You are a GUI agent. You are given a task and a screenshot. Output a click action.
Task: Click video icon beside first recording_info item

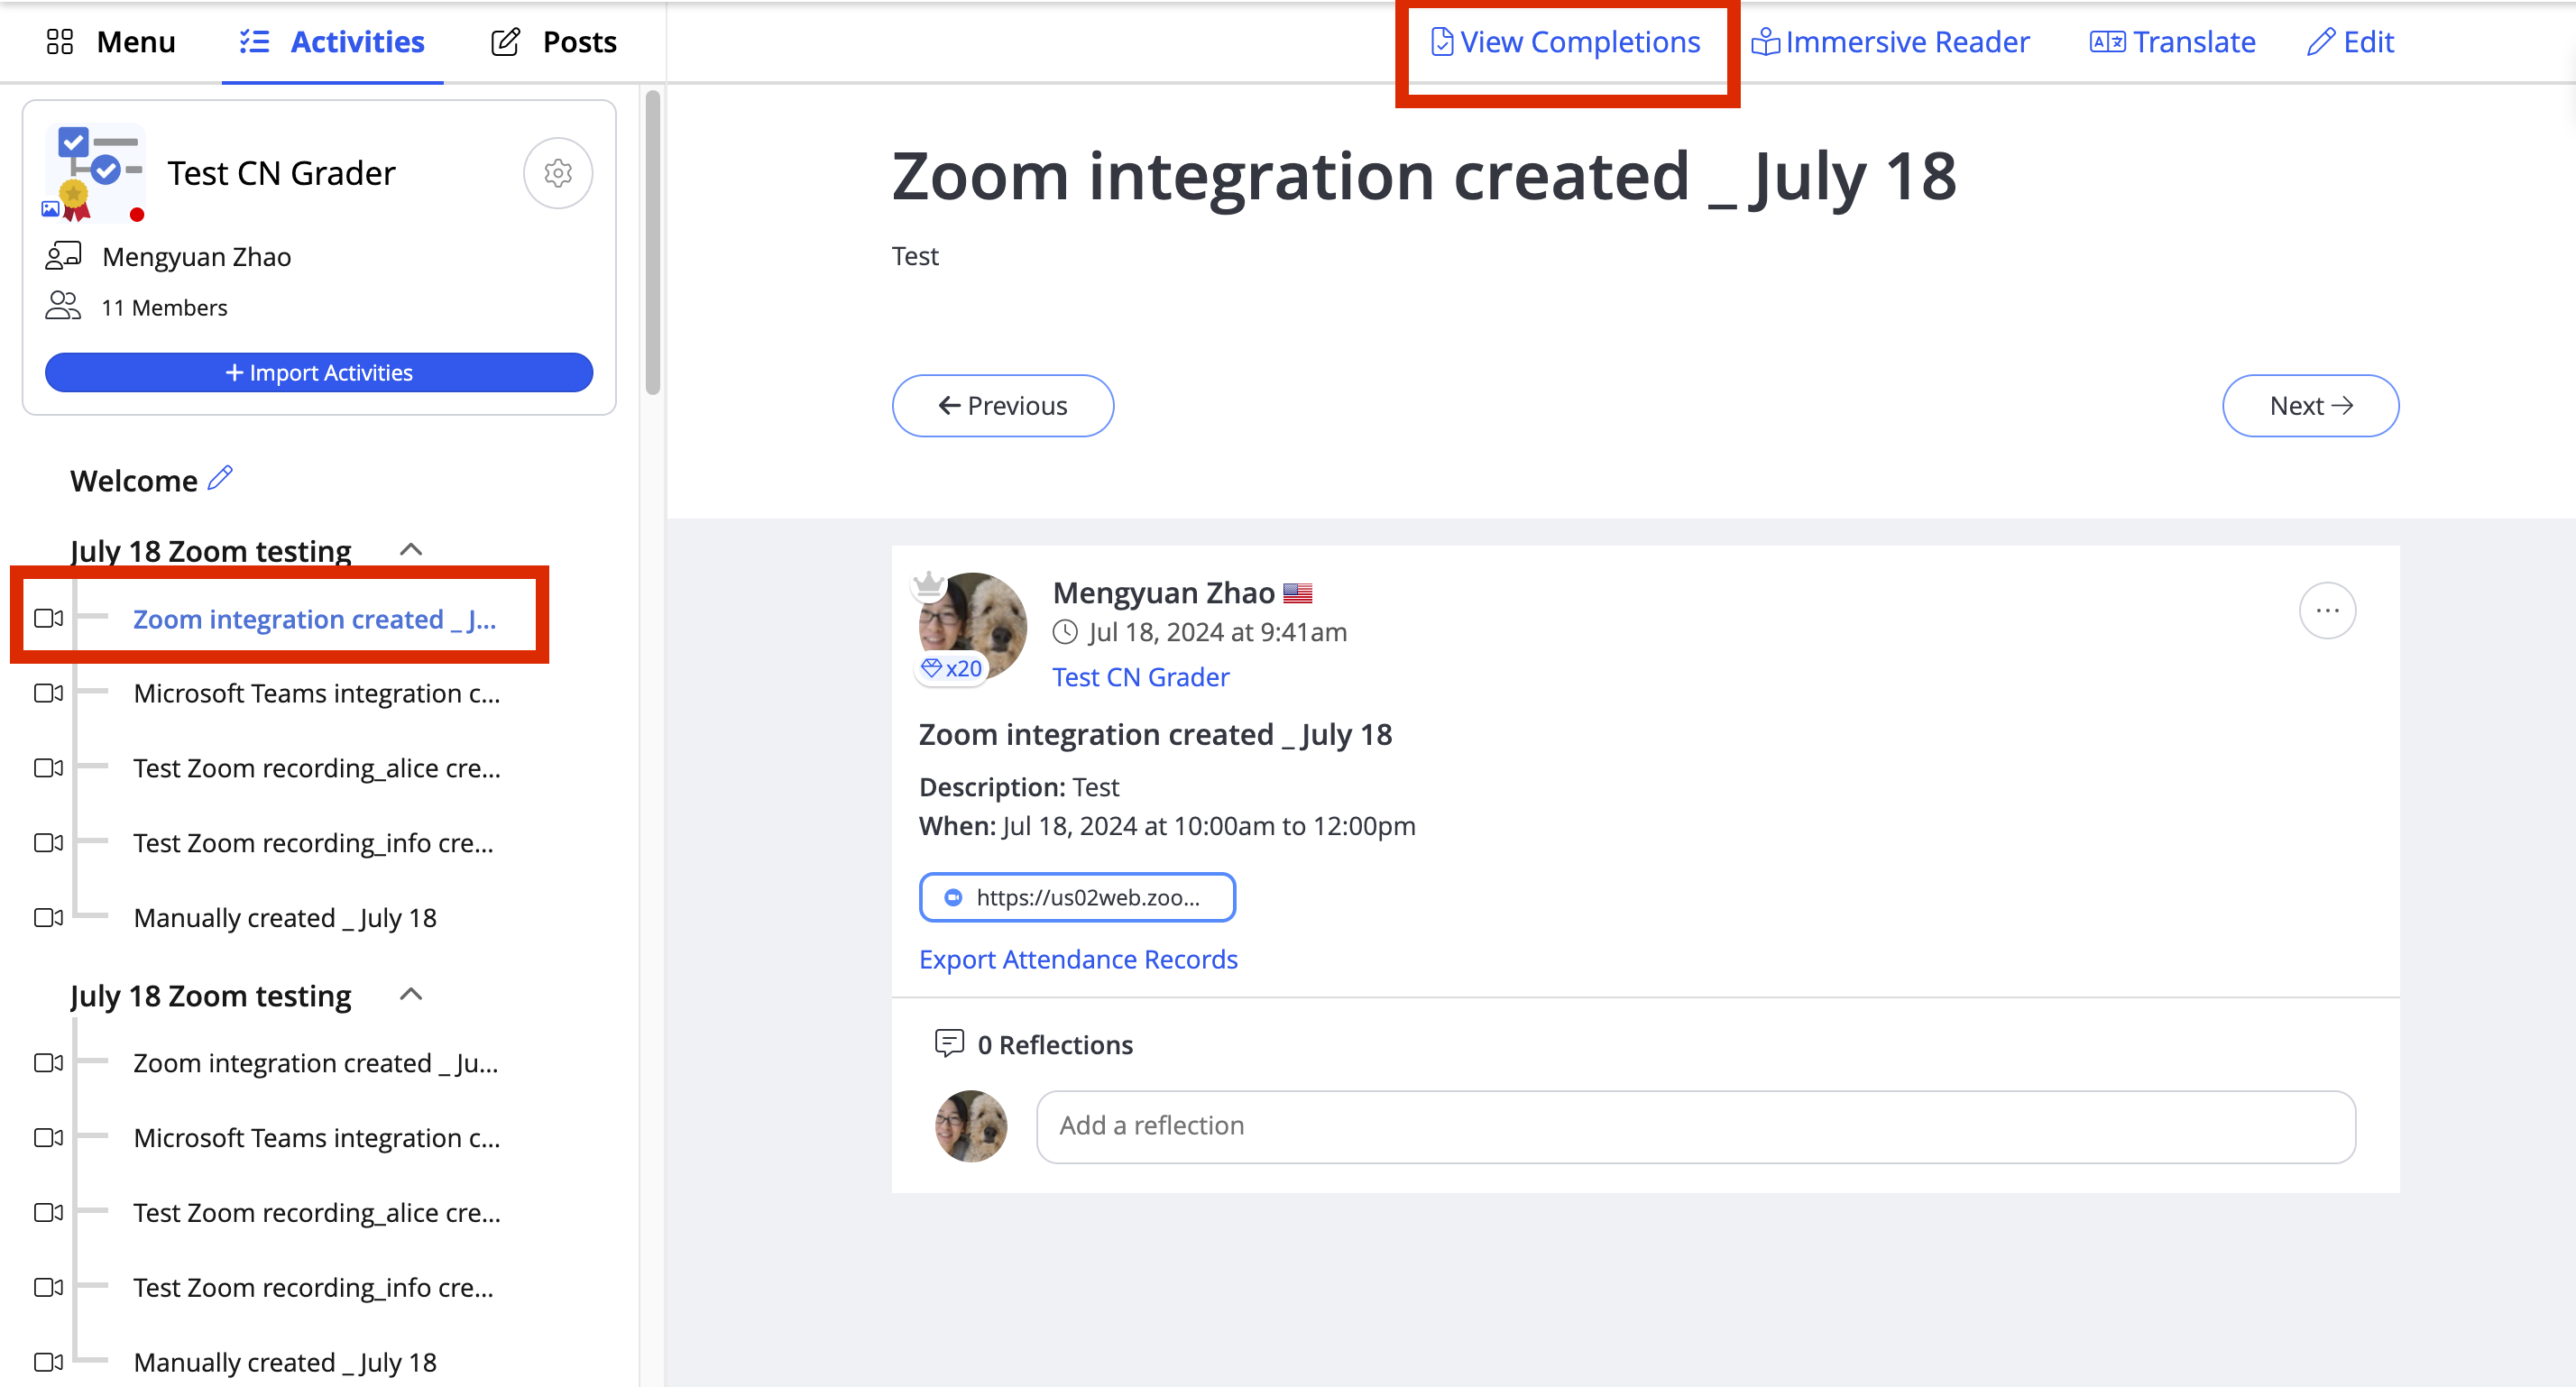click(49, 843)
